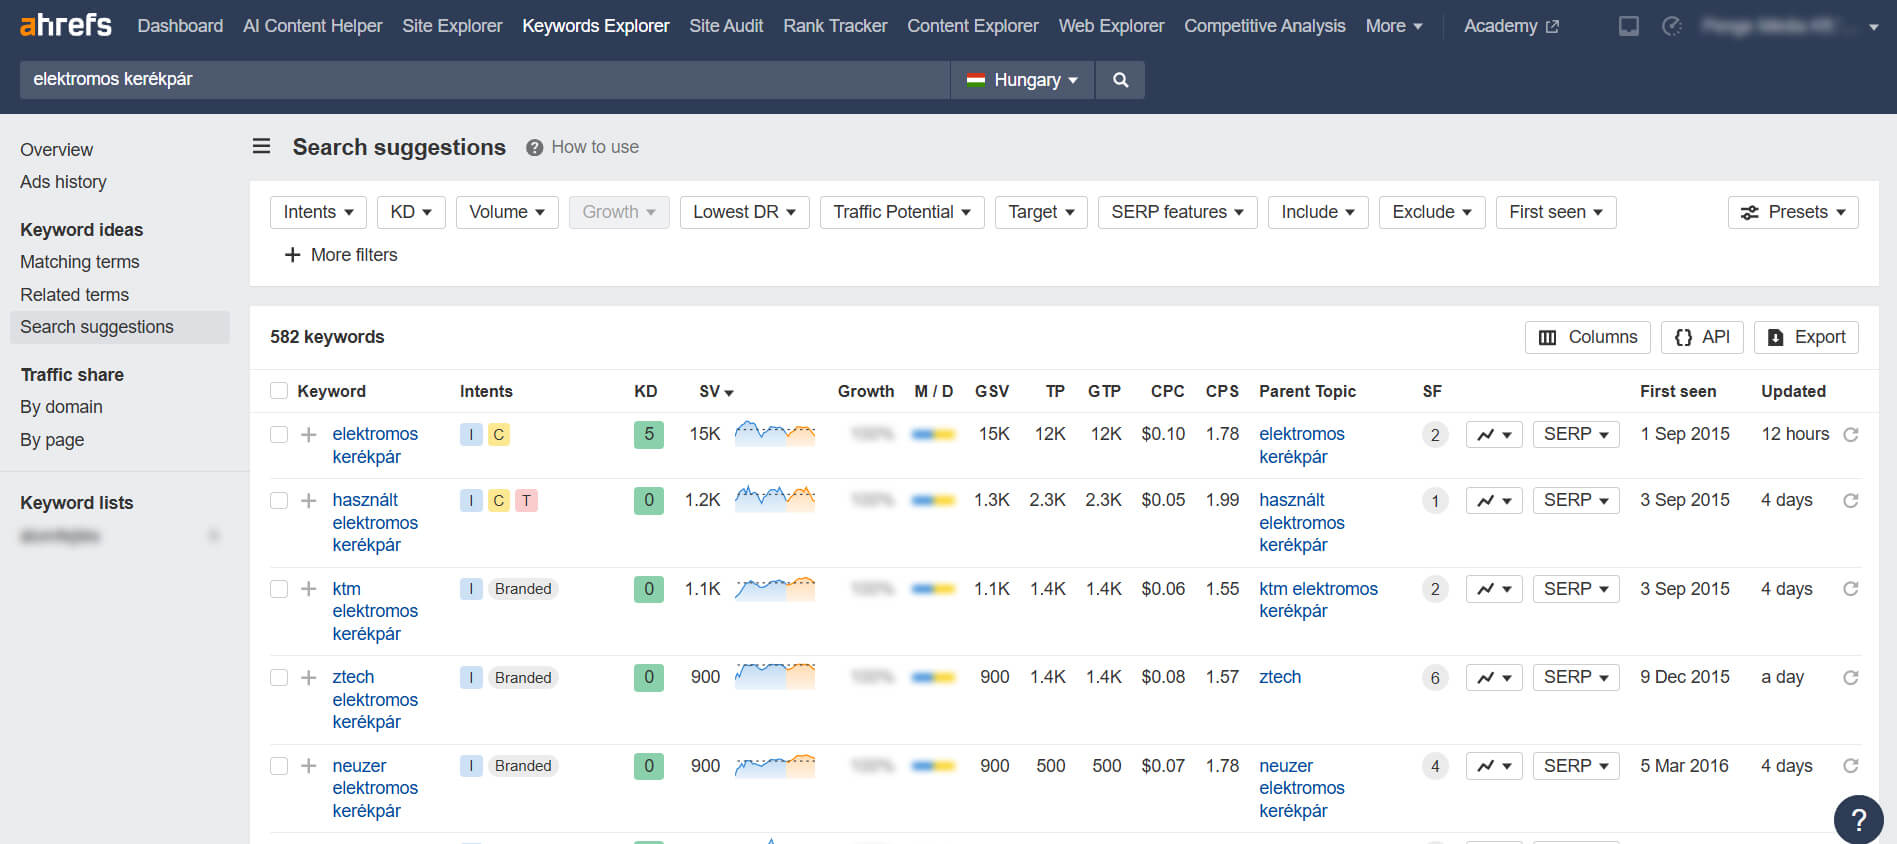The height and width of the screenshot is (844, 1897).
Task: Click the plus icon for neuzer elektromos kerékpár
Action: click(x=309, y=766)
